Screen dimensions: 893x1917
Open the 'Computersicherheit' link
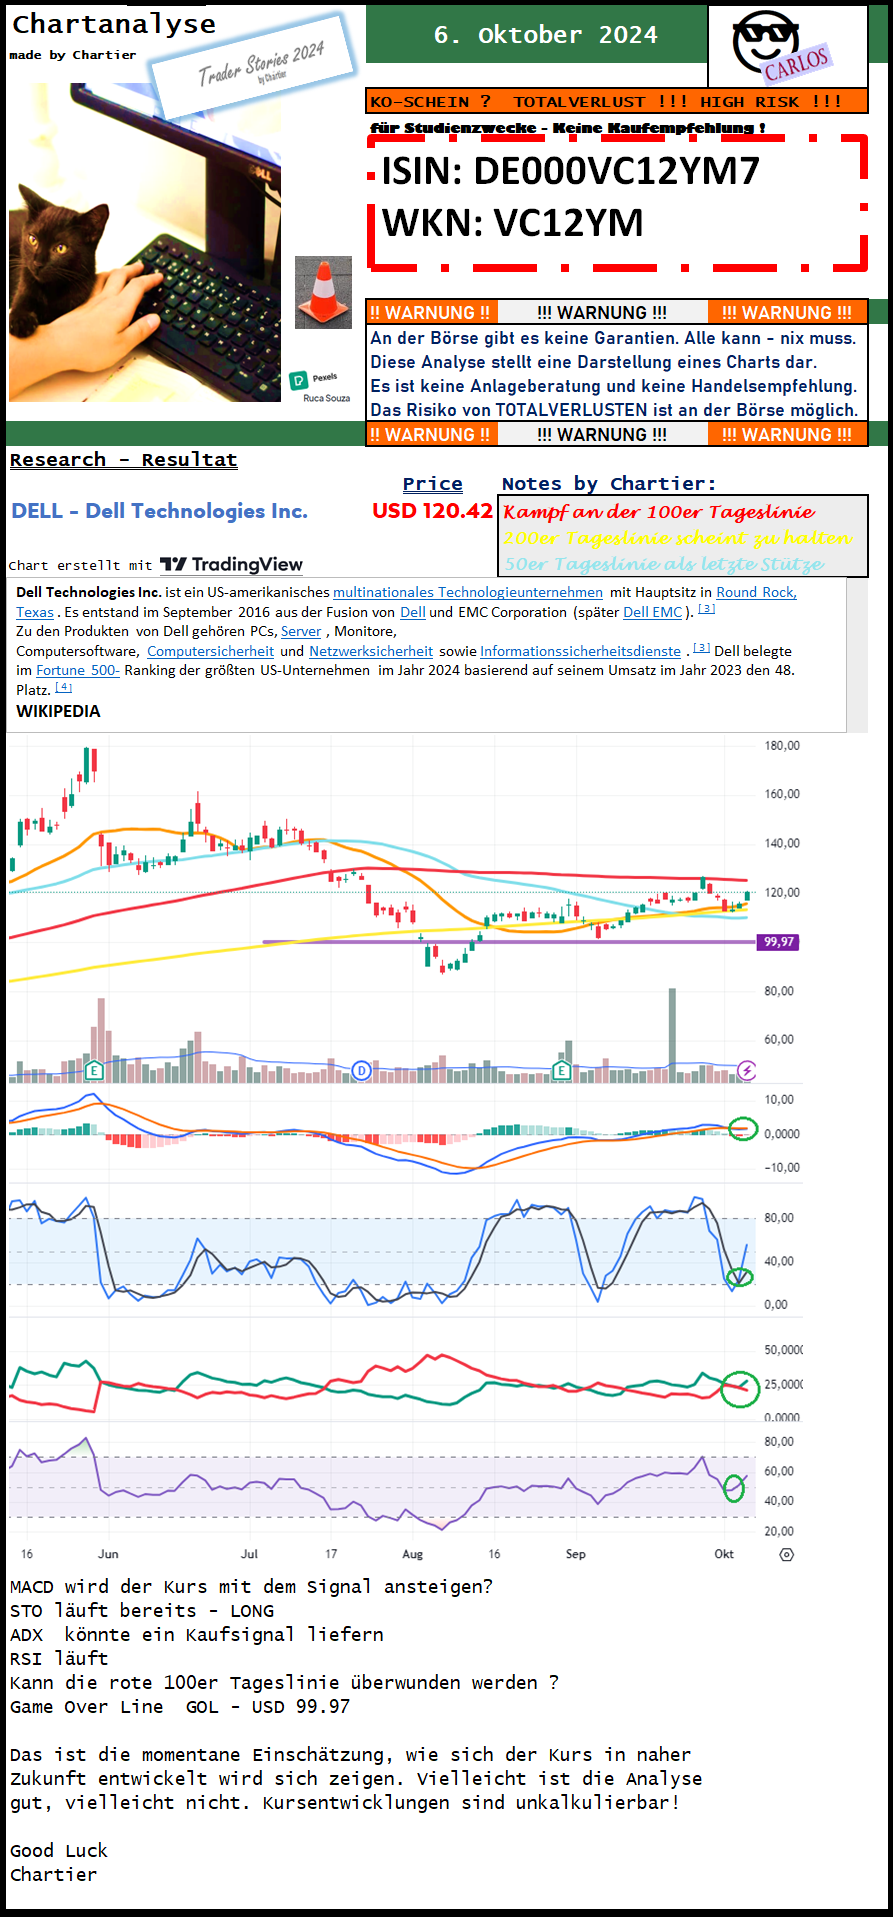210,651
